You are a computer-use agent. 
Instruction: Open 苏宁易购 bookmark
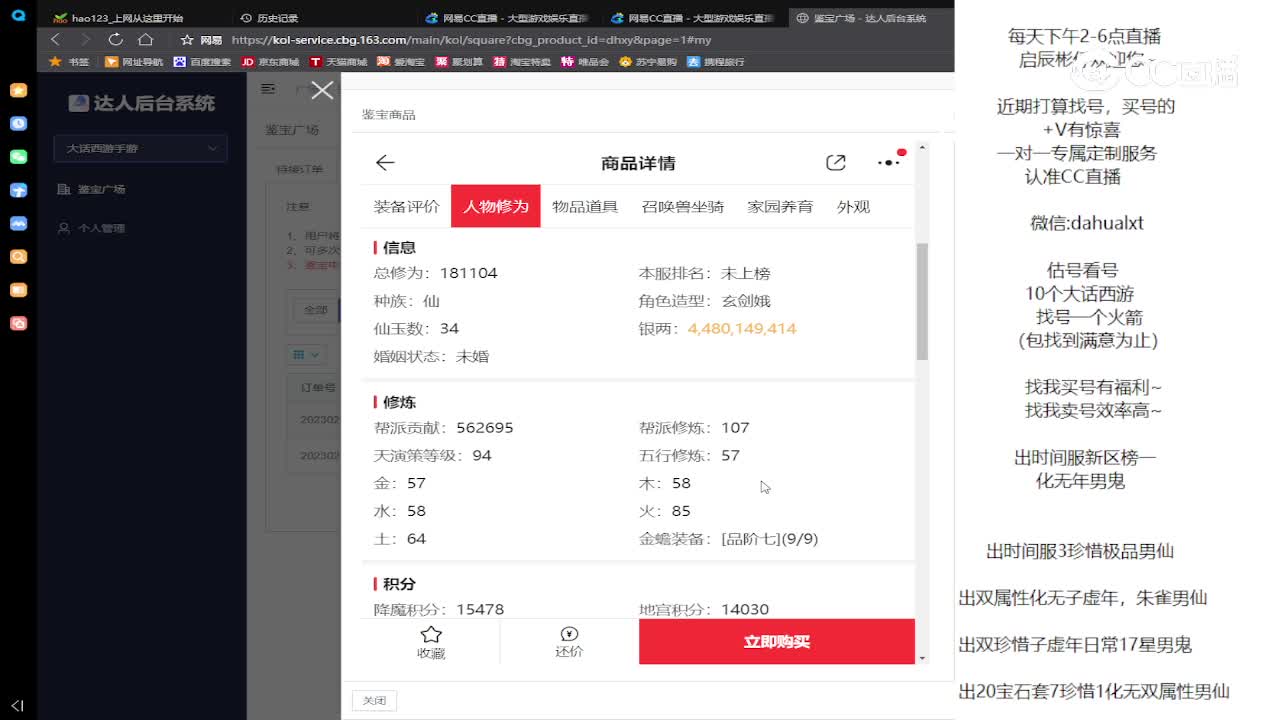pyautogui.click(x=648, y=62)
